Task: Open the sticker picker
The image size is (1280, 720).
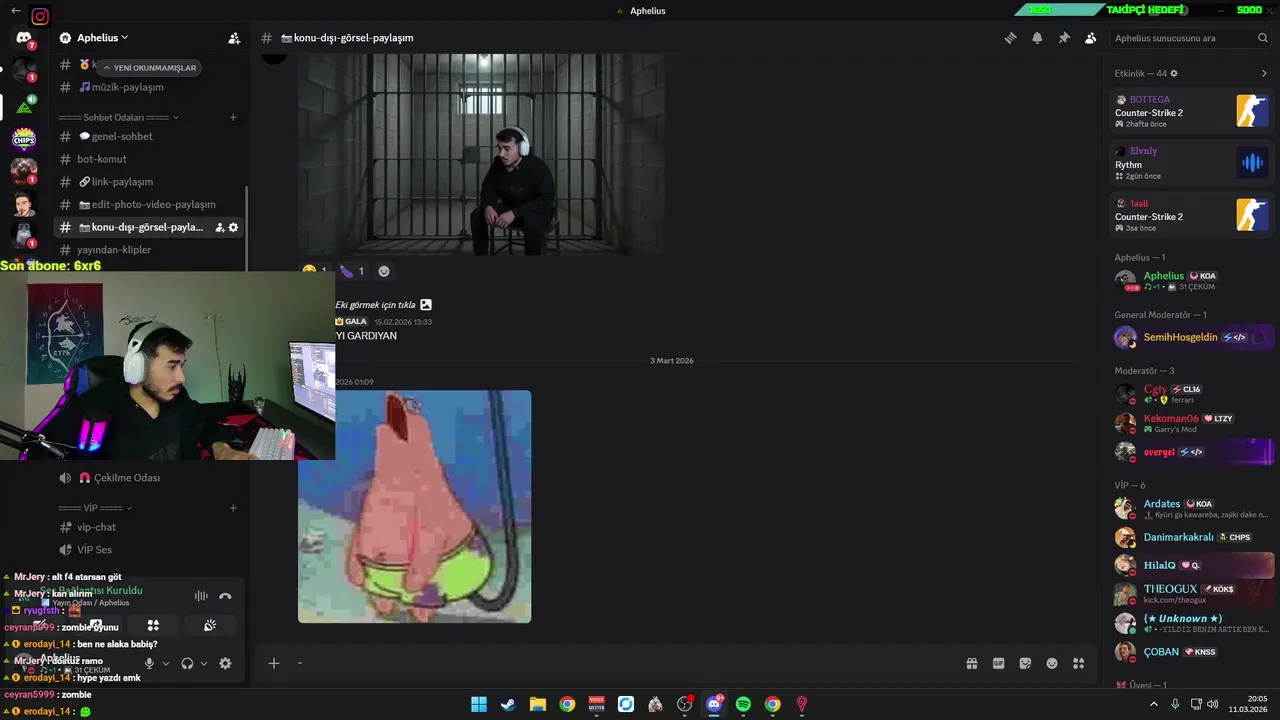Action: 1025,663
